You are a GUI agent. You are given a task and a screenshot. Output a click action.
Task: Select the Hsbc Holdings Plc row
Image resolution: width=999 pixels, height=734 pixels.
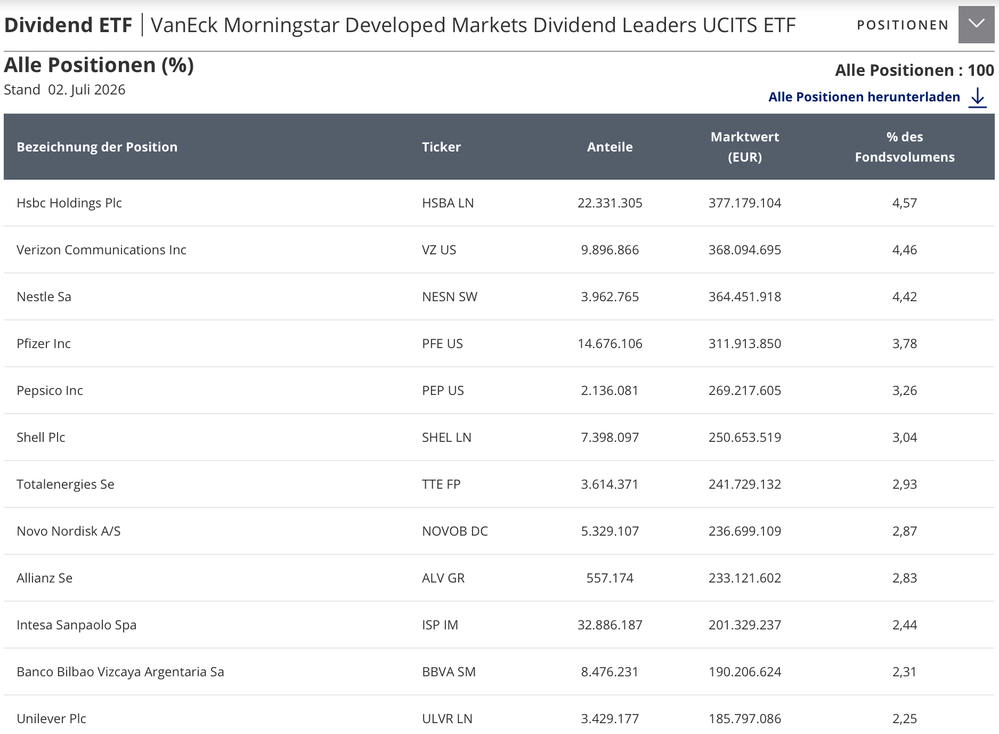(x=499, y=203)
